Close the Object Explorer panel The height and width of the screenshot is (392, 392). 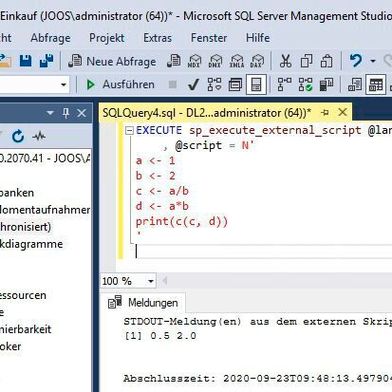click(82, 113)
